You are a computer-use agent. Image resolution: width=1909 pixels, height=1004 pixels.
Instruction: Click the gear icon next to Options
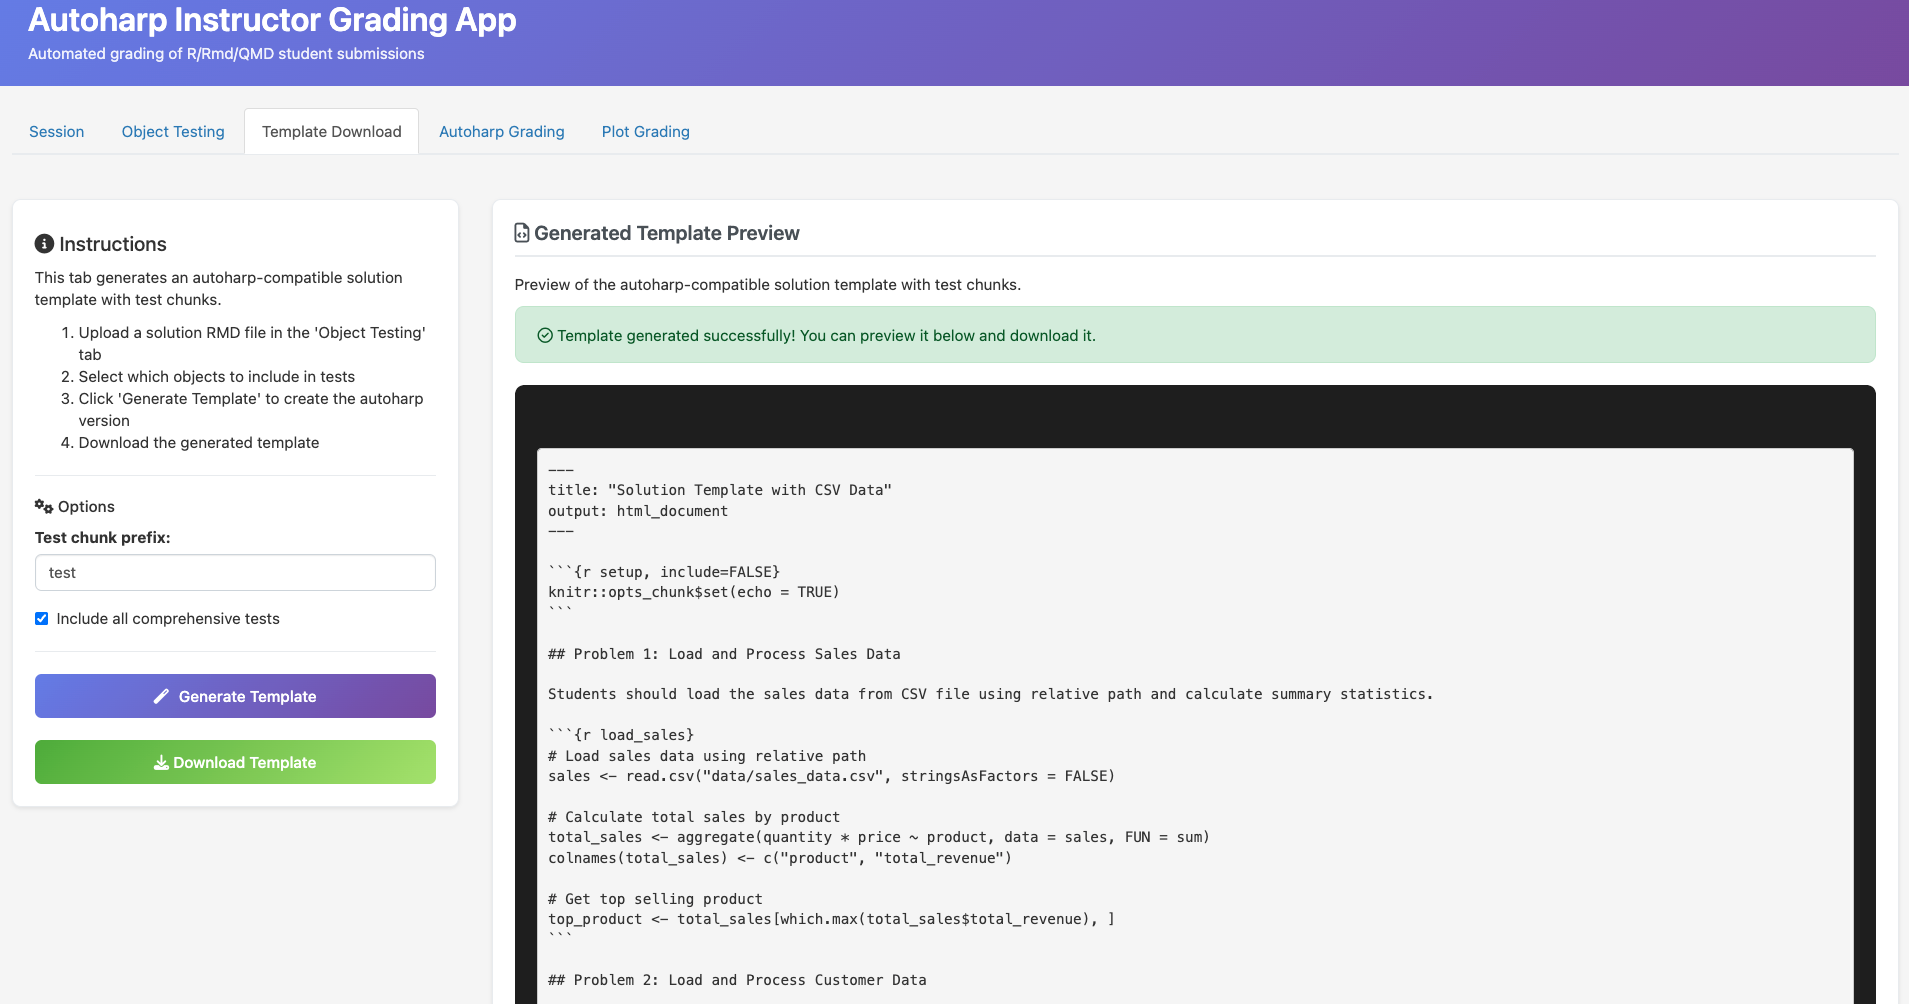point(42,505)
